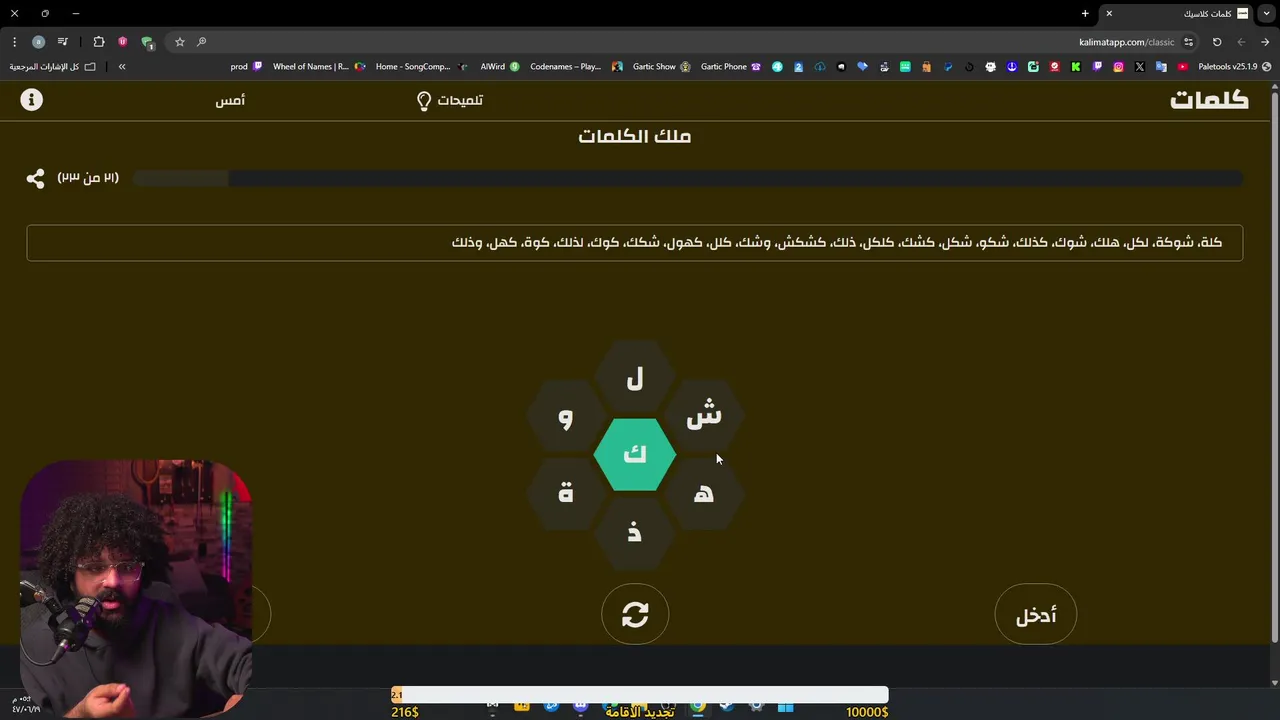The height and width of the screenshot is (720, 1280).
Task: Open the AlWird bookmark
Action: 500,67
